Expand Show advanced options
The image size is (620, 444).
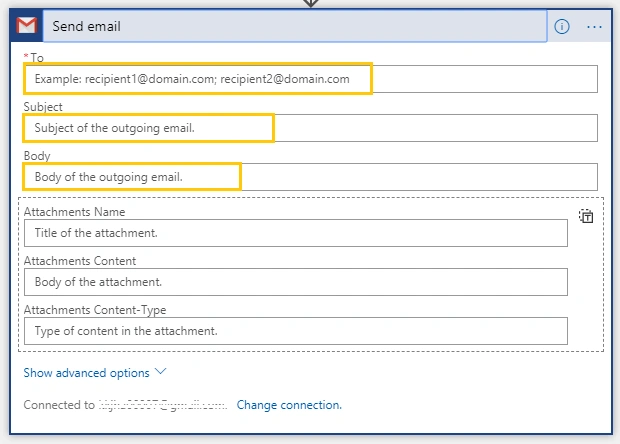tap(95, 372)
